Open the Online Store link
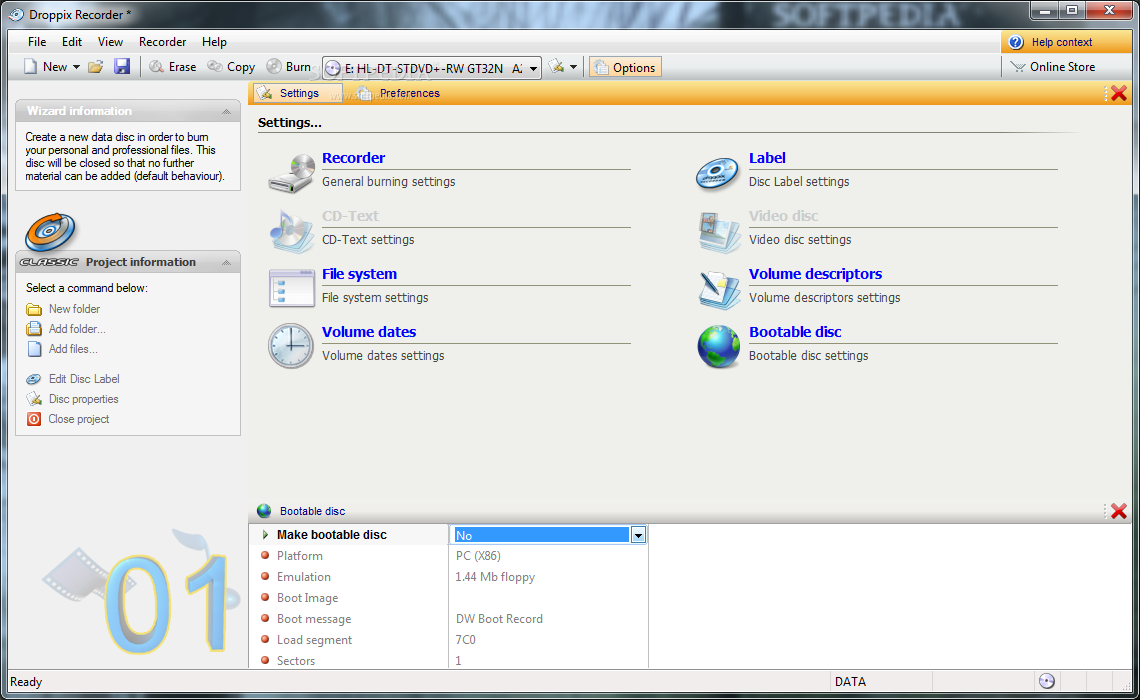Image resolution: width=1140 pixels, height=700 pixels. click(x=1052, y=67)
